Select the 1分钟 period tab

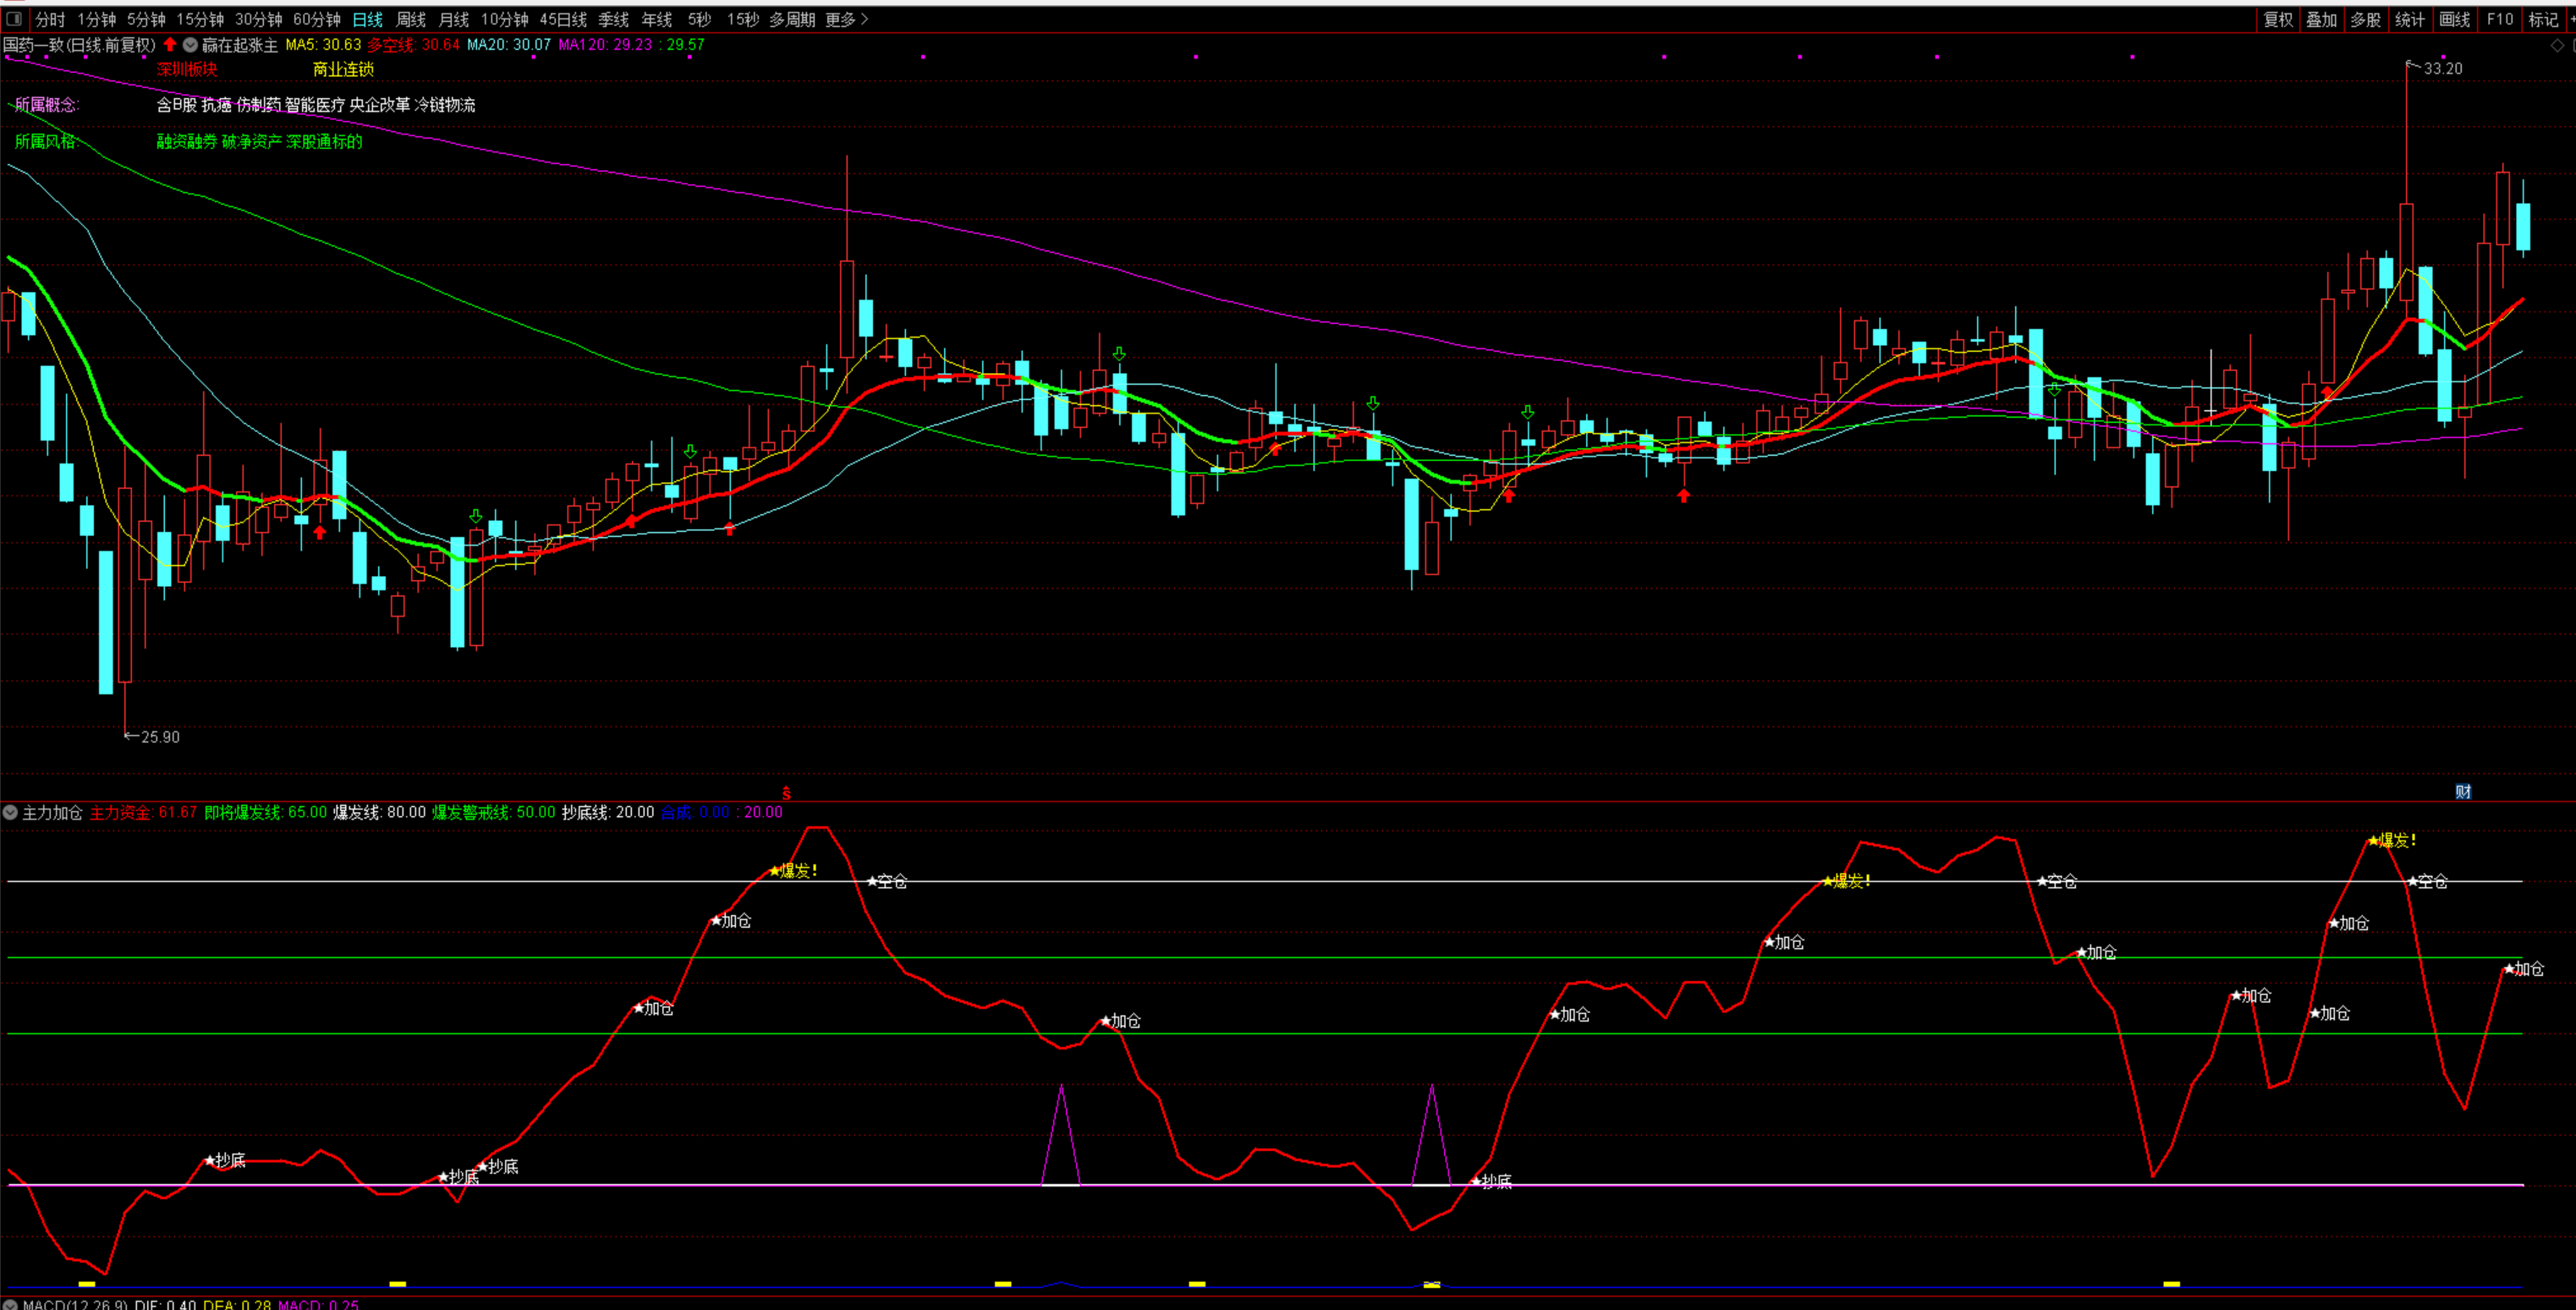[x=97, y=19]
